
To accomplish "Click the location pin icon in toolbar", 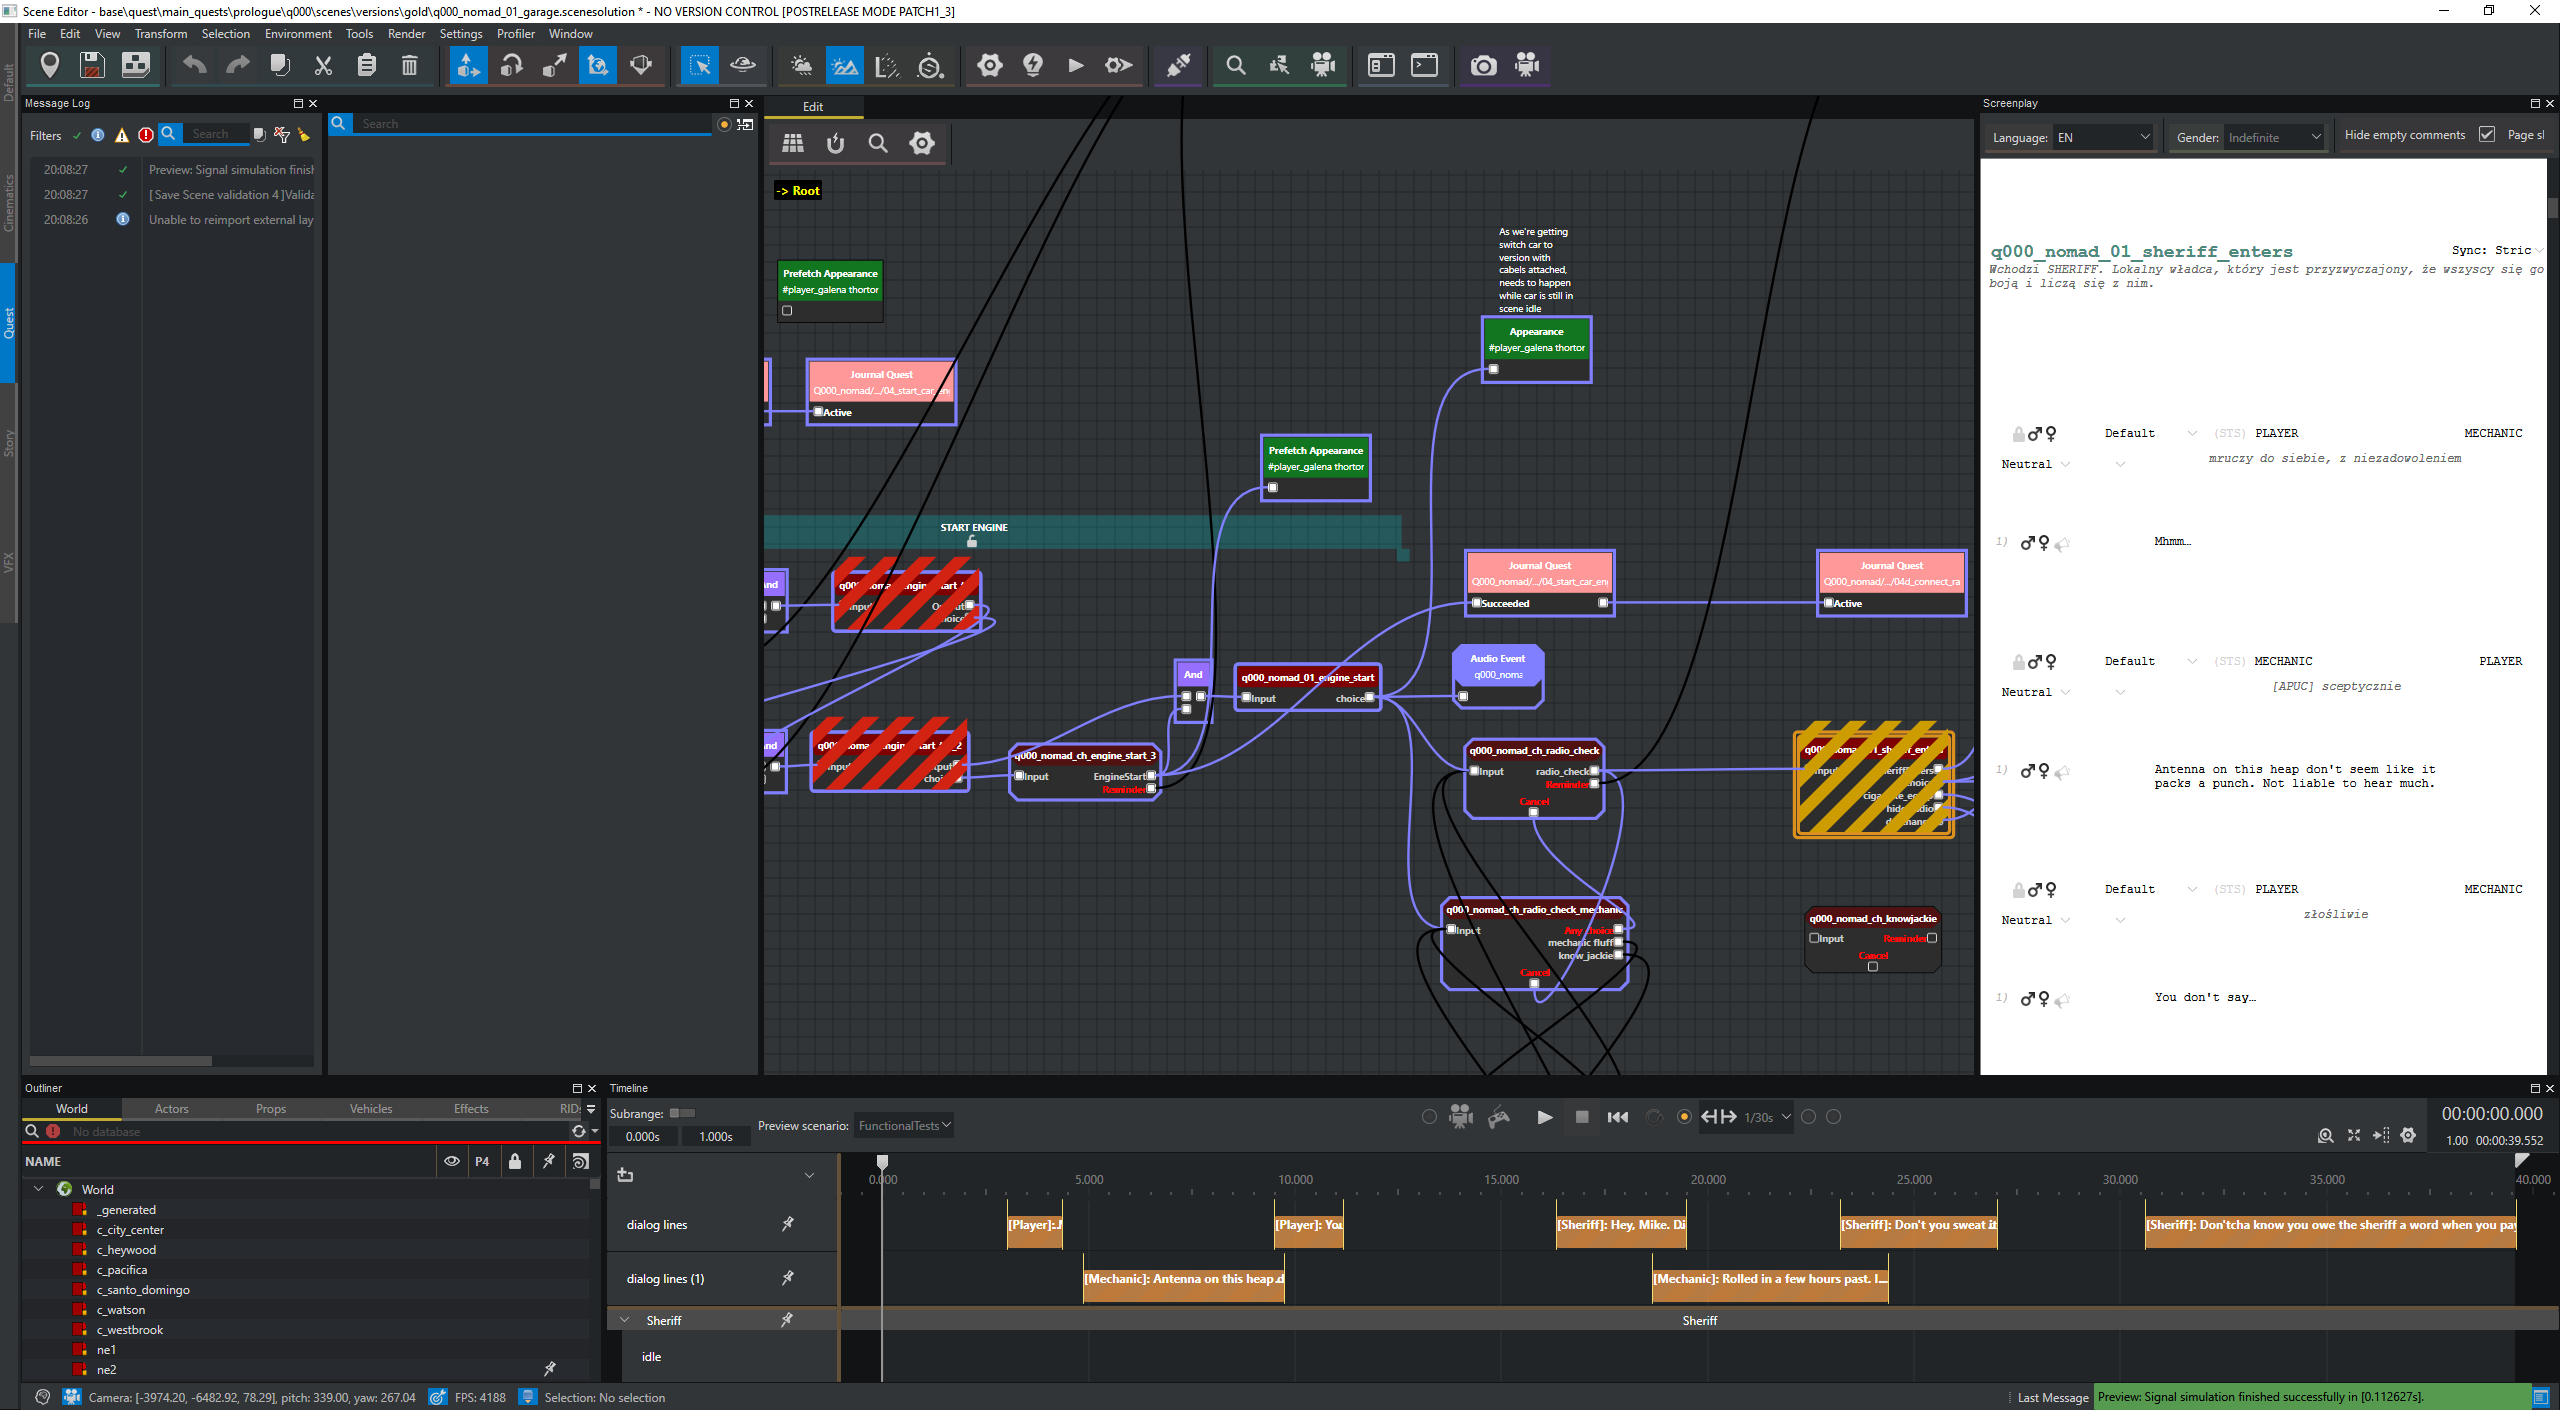I will click(49, 66).
